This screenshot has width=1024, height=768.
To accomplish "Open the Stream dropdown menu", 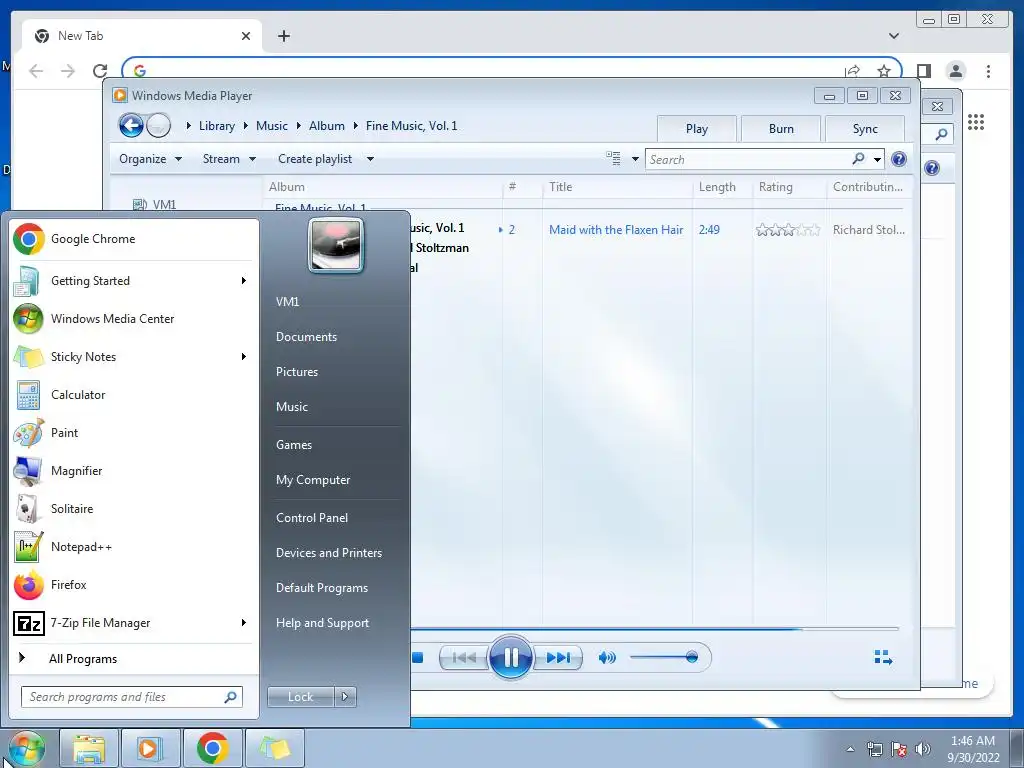I will 229,159.
